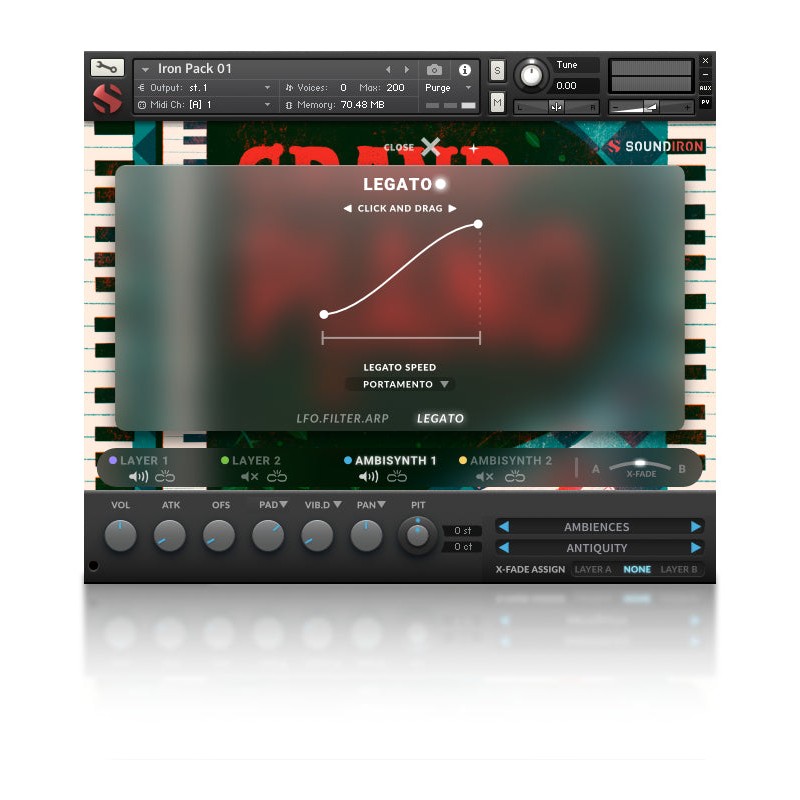Assign X-FADE to LAYER B
Viewport: 800px width, 800px height.
tap(679, 568)
